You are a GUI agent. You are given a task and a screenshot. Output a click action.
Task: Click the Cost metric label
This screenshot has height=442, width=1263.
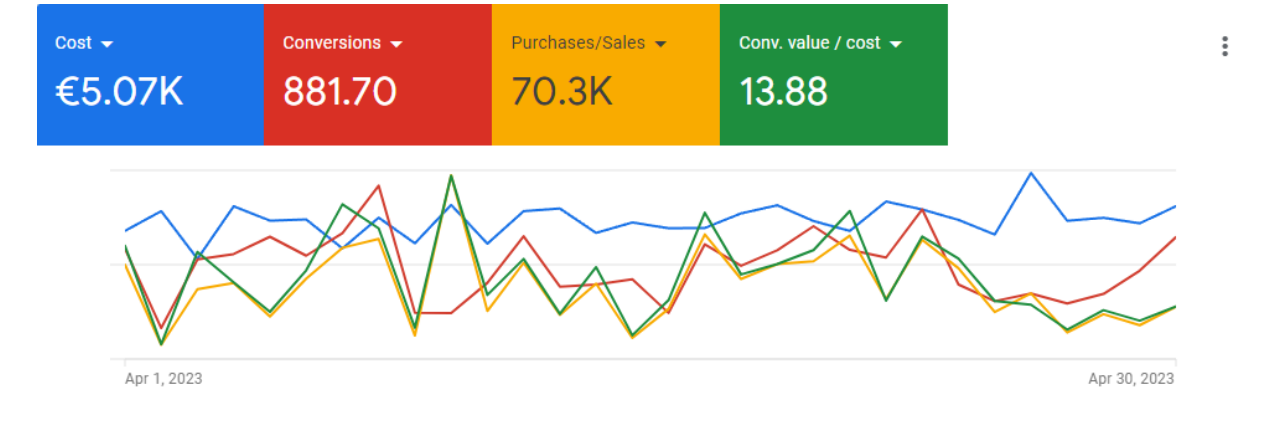(73, 43)
